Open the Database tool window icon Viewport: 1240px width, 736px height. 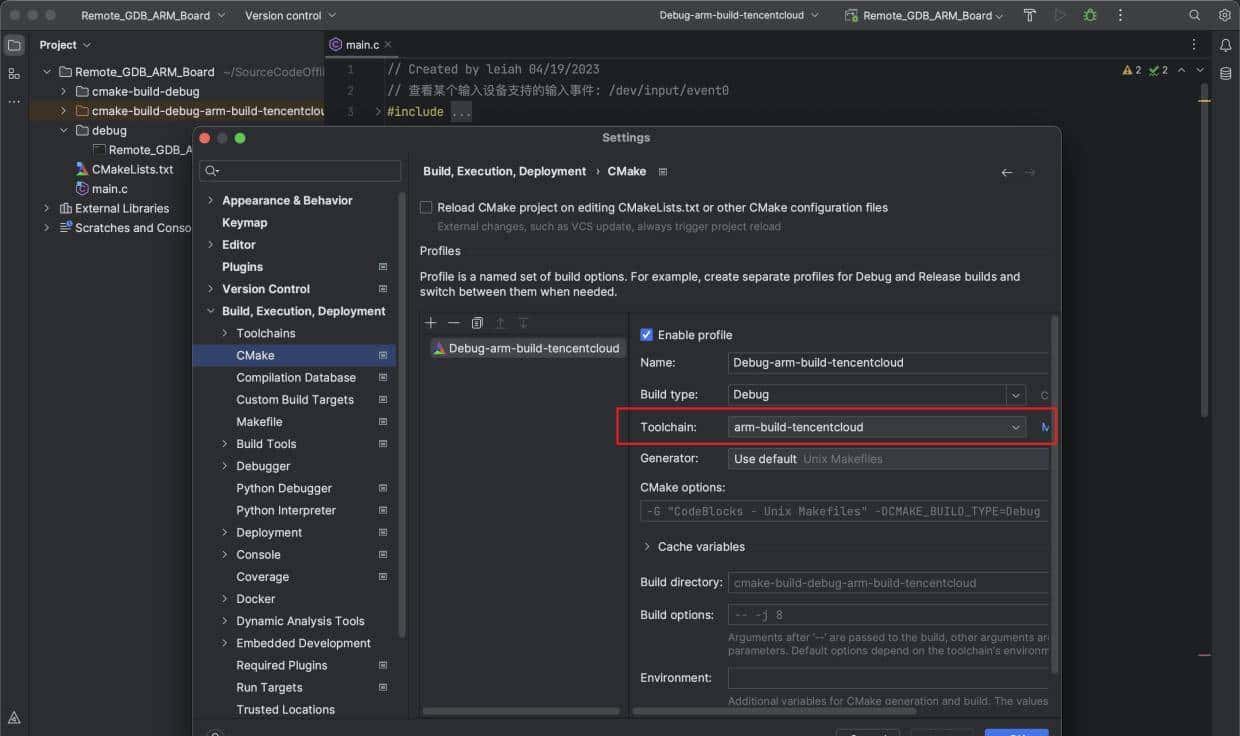pyautogui.click(x=1225, y=74)
